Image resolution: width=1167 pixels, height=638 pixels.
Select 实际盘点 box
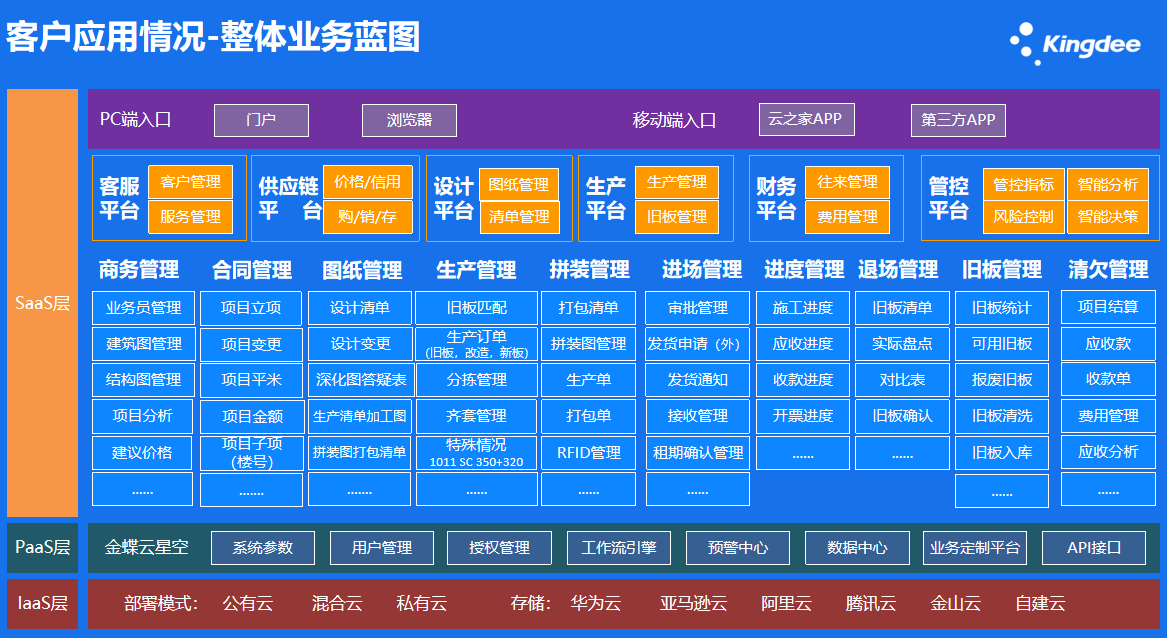tap(902, 344)
